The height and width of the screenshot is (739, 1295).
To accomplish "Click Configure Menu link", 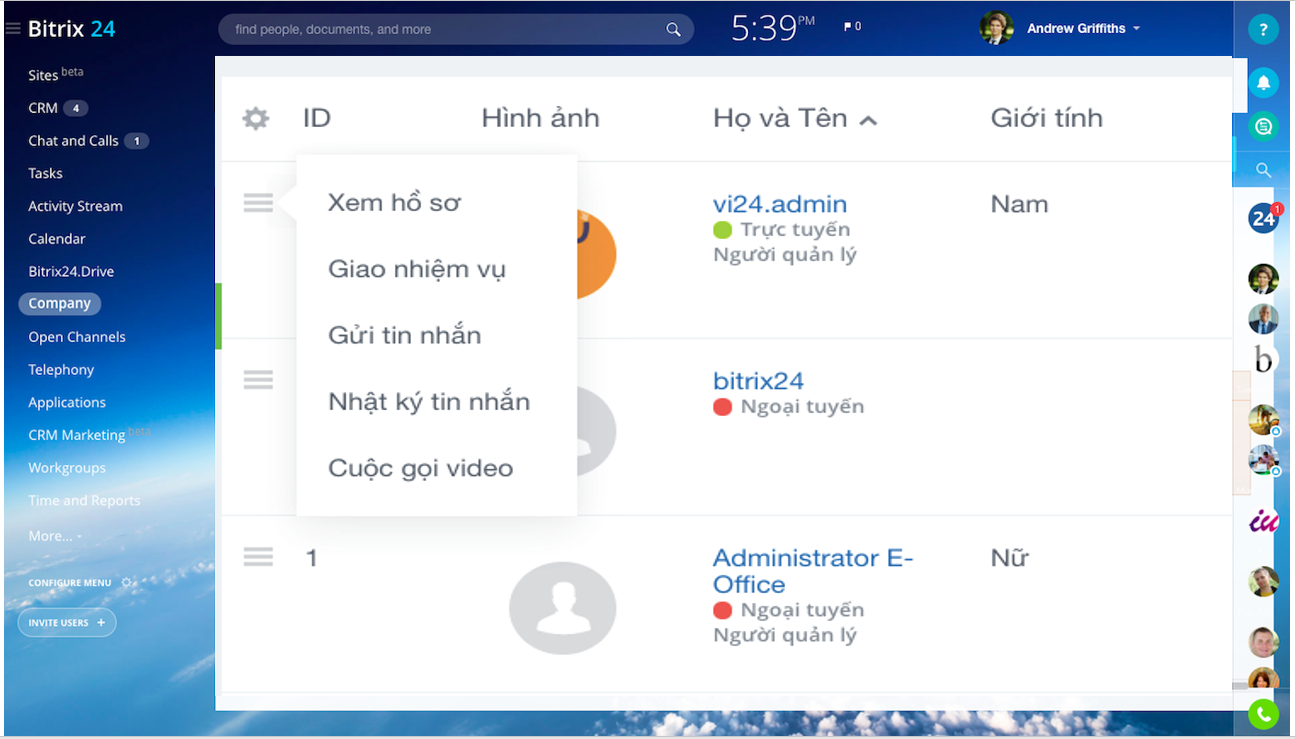I will point(70,583).
